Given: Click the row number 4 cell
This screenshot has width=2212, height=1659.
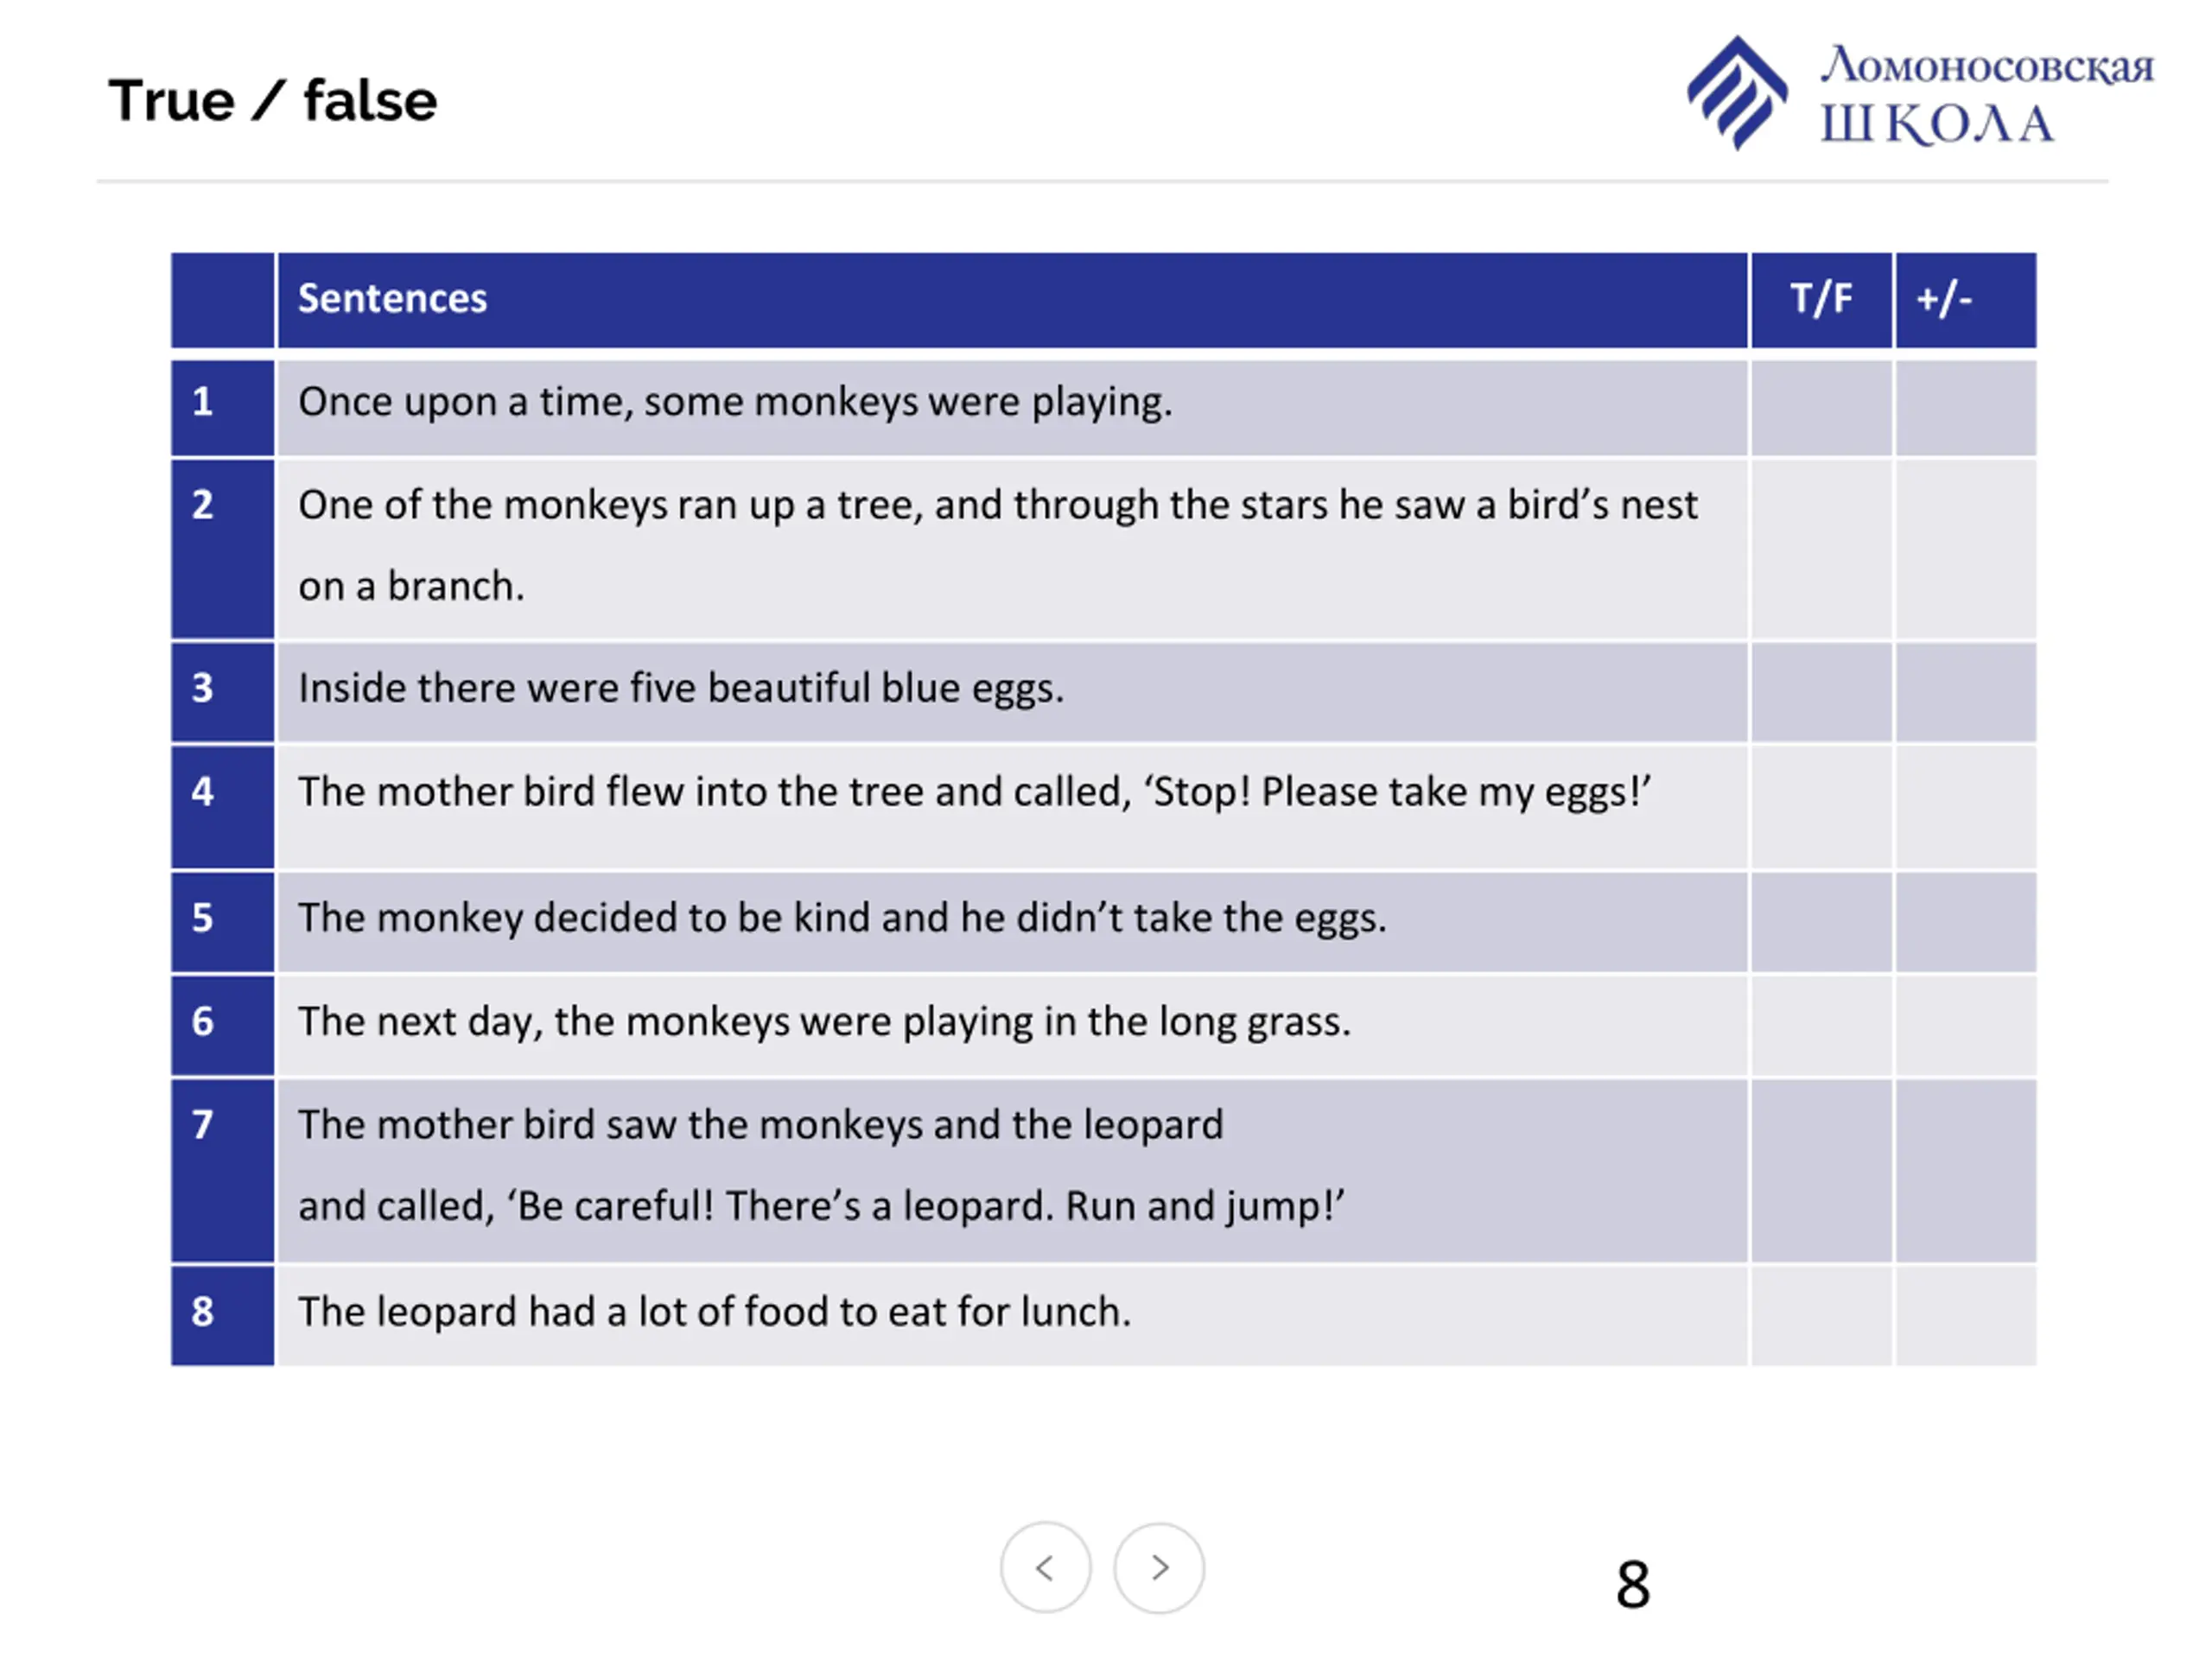Looking at the screenshot, I should click(x=222, y=807).
